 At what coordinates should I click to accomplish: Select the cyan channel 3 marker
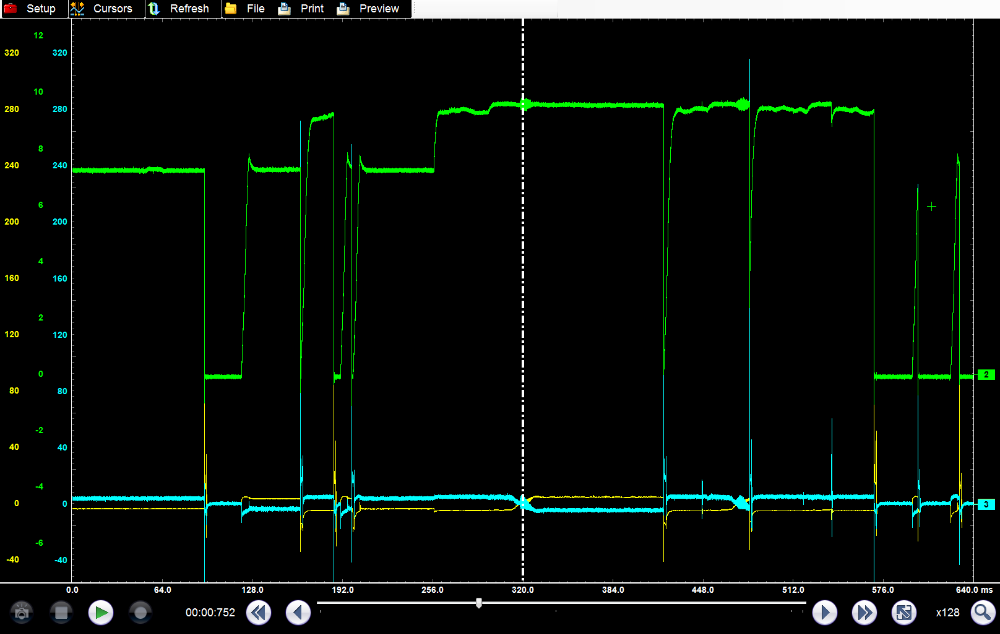[x=985, y=505]
